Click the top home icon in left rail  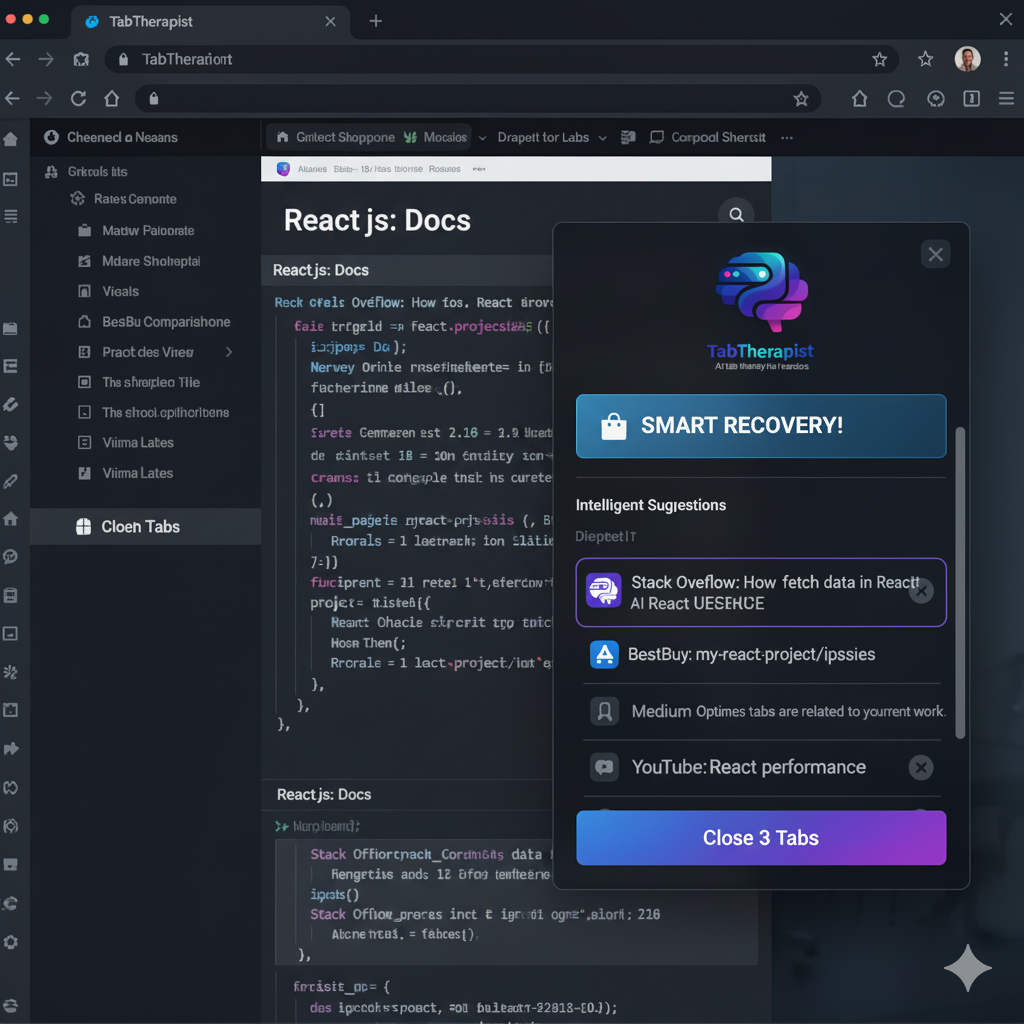coord(10,139)
